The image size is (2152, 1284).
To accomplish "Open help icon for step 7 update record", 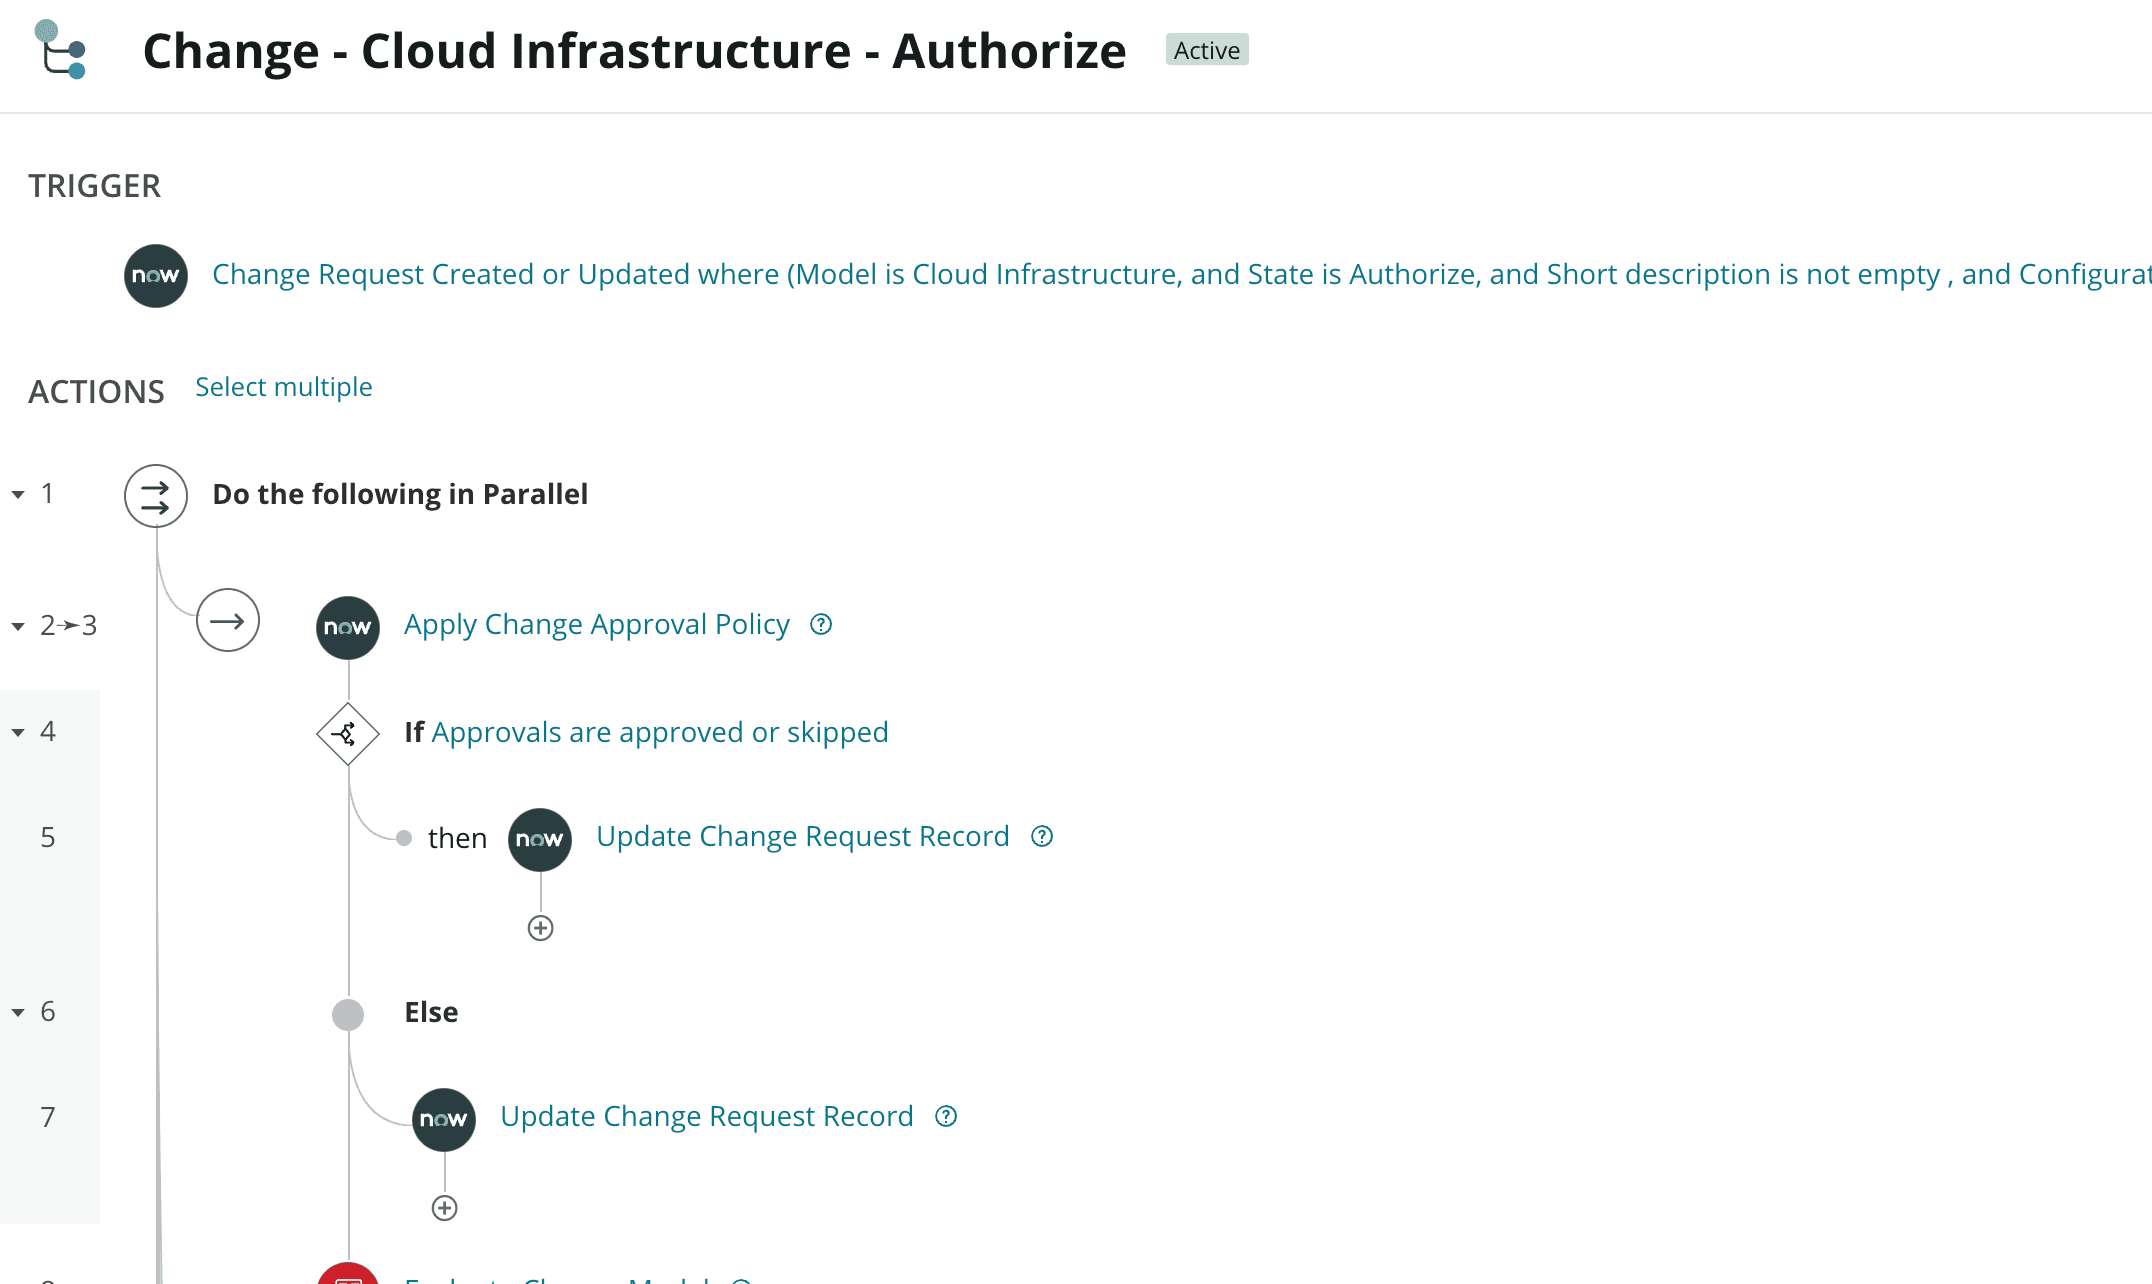I will pos(946,1116).
